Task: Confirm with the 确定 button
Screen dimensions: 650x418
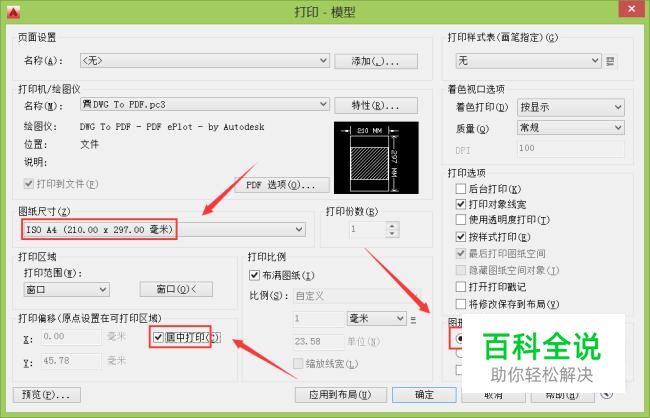Action: [424, 394]
